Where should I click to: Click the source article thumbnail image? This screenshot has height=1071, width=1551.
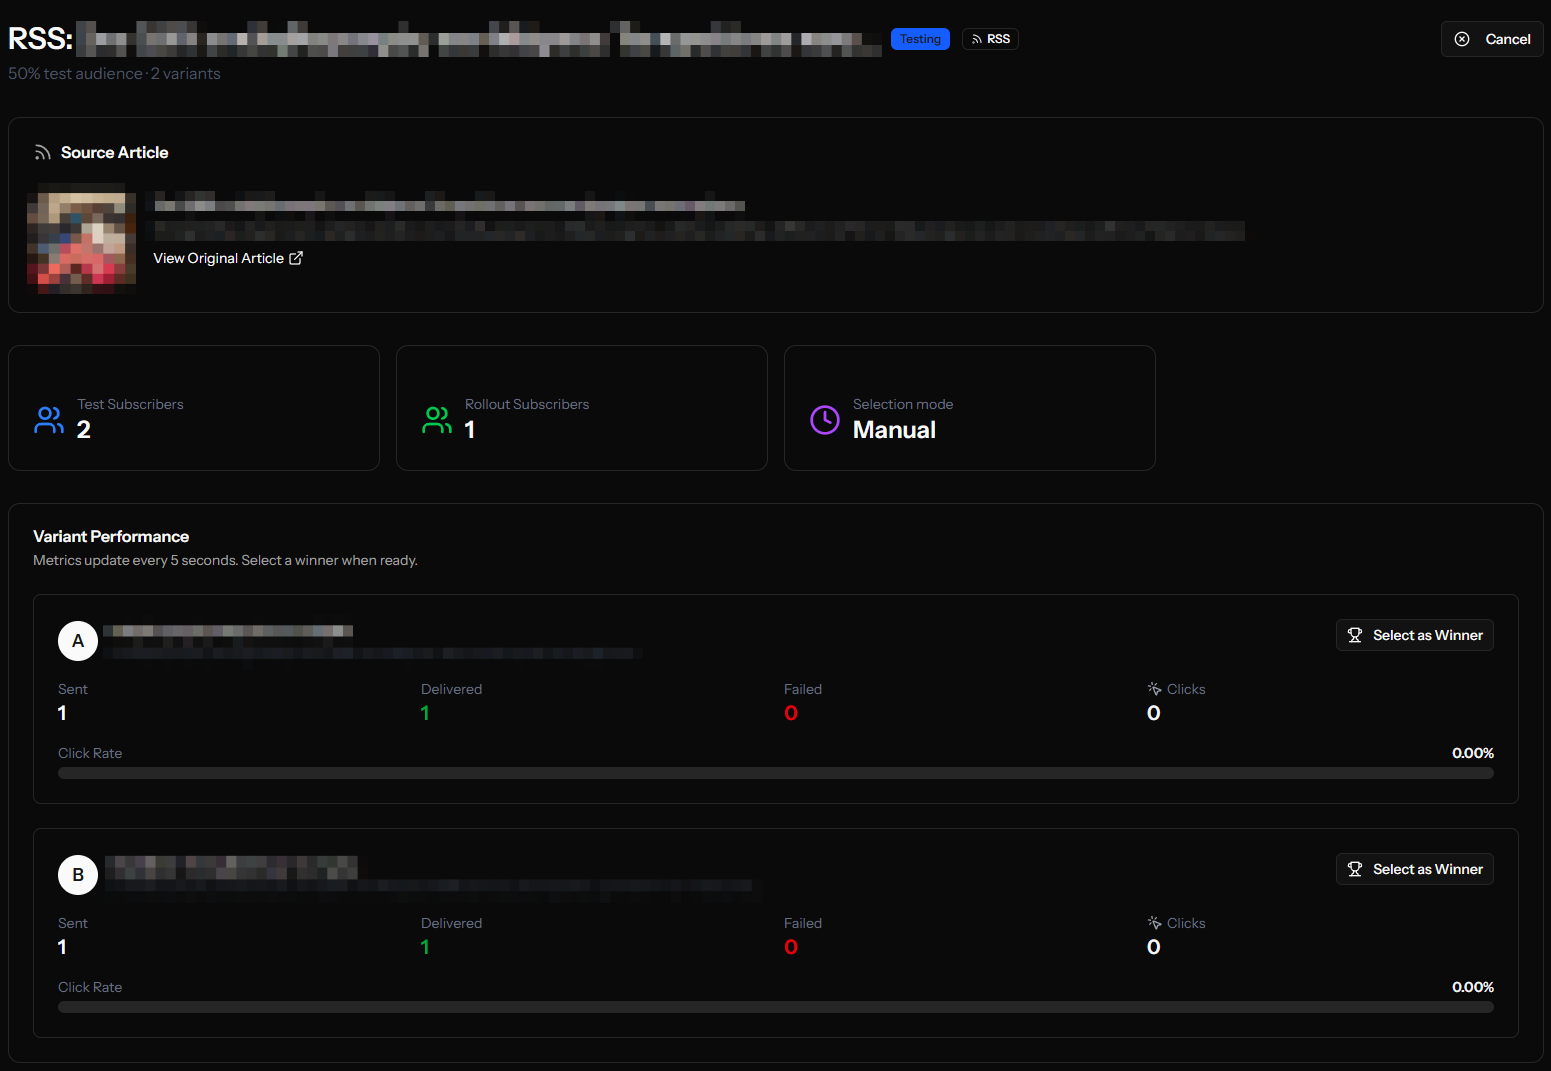[82, 238]
